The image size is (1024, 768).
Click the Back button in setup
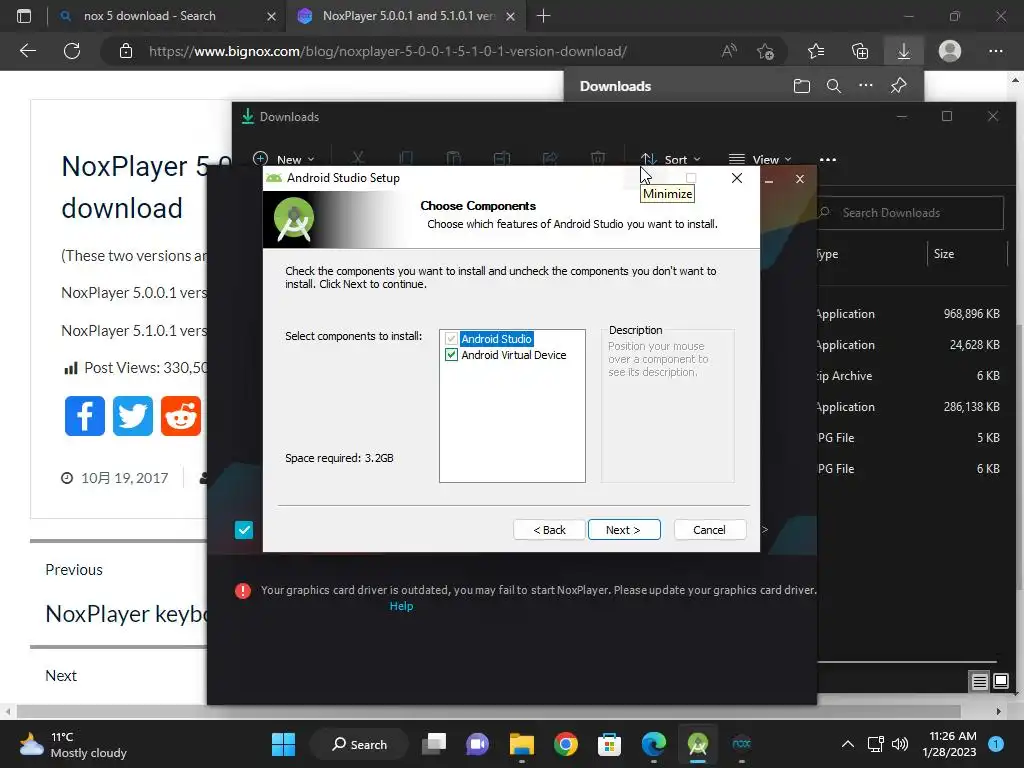(x=549, y=530)
